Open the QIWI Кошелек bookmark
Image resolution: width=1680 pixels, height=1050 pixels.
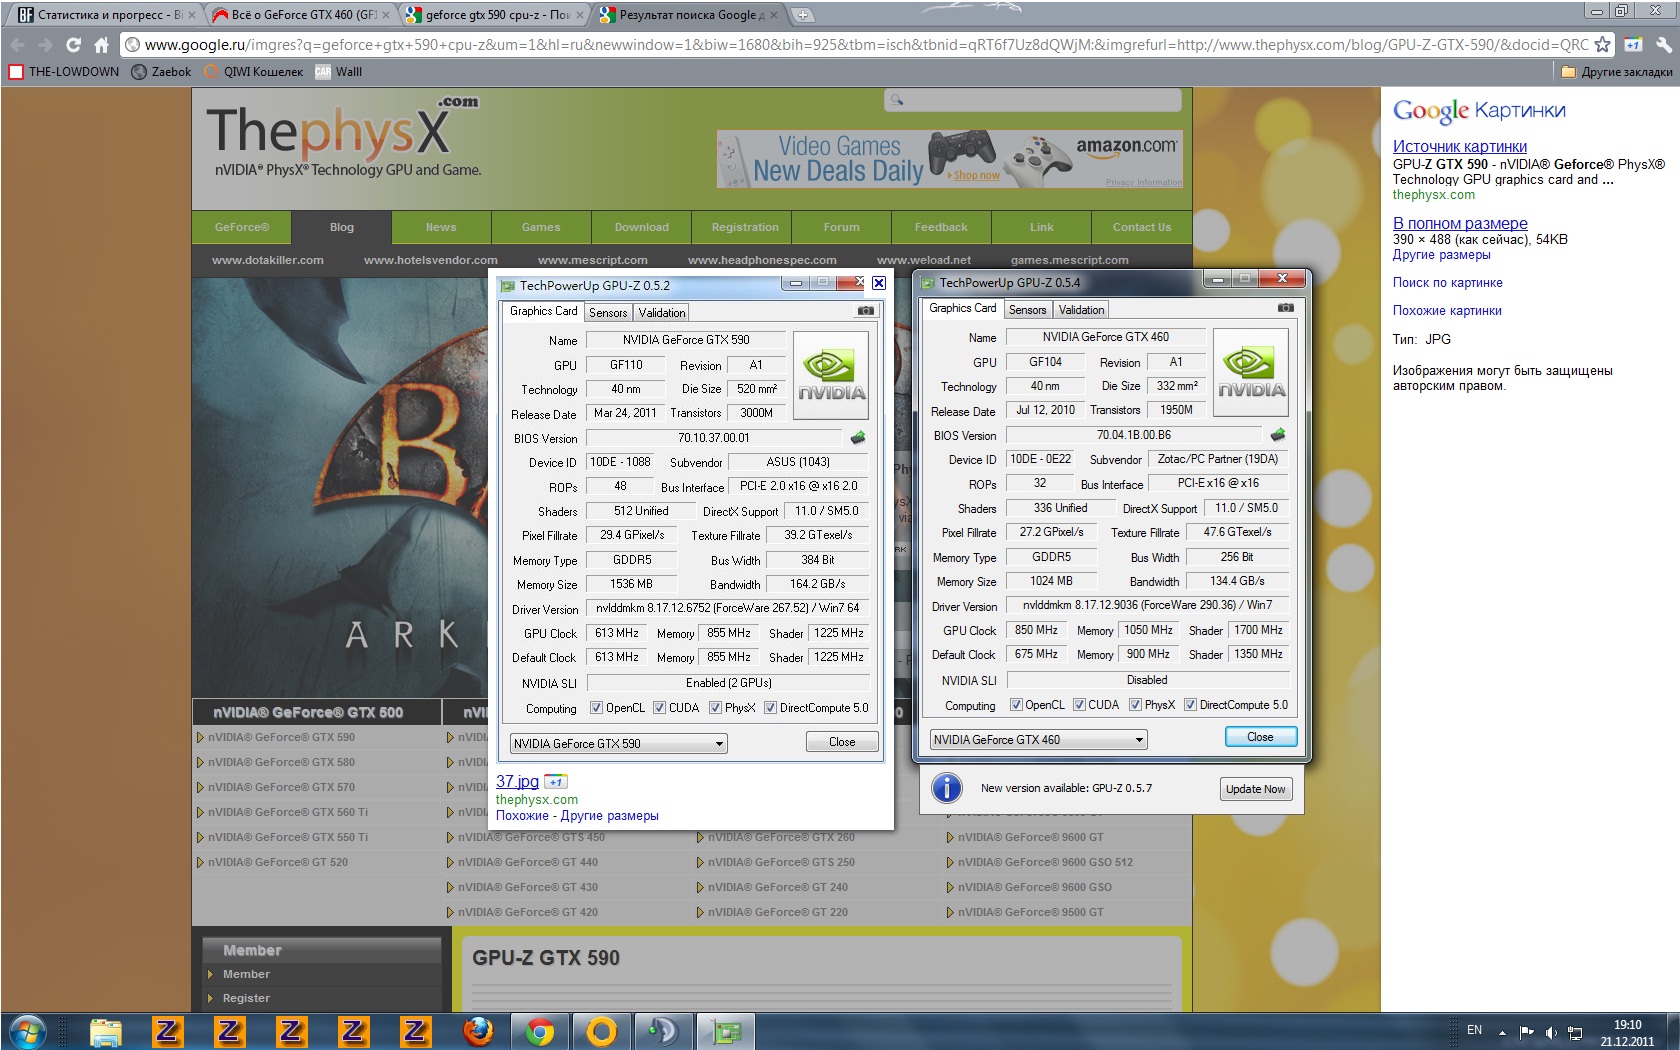(x=253, y=72)
